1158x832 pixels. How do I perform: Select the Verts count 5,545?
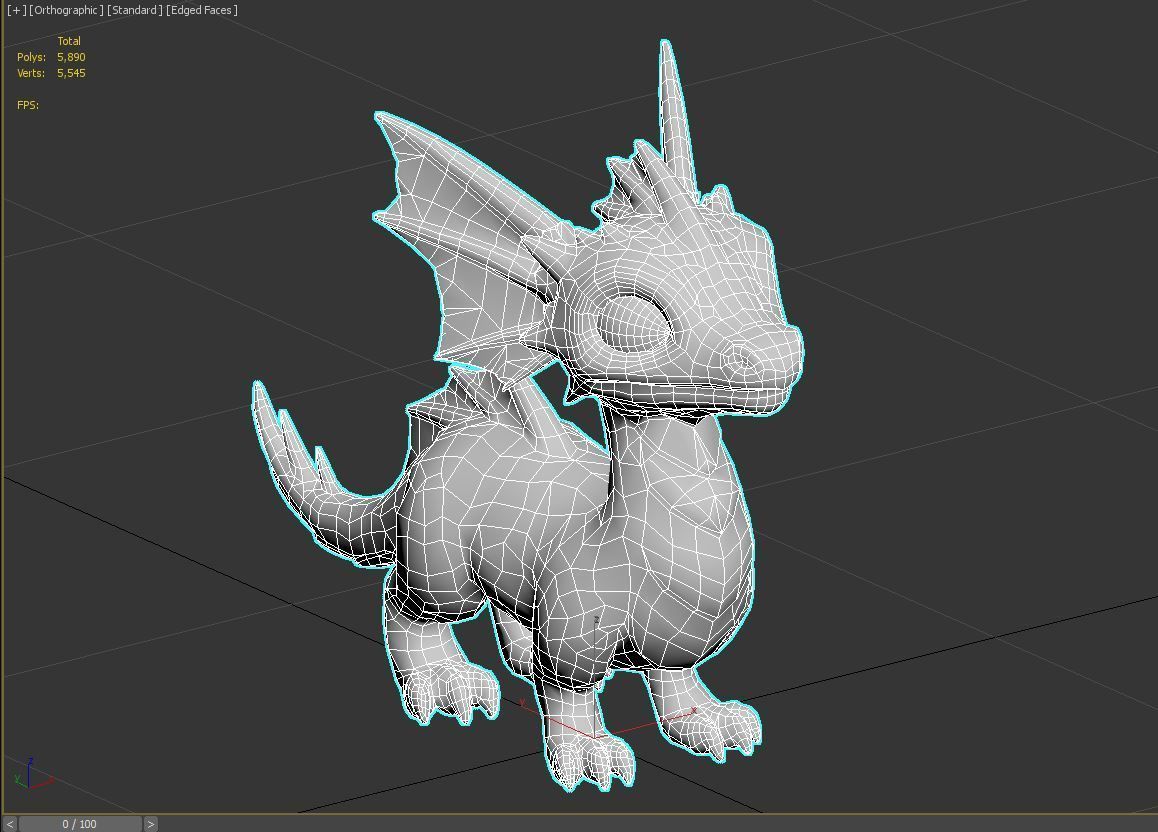coord(71,73)
